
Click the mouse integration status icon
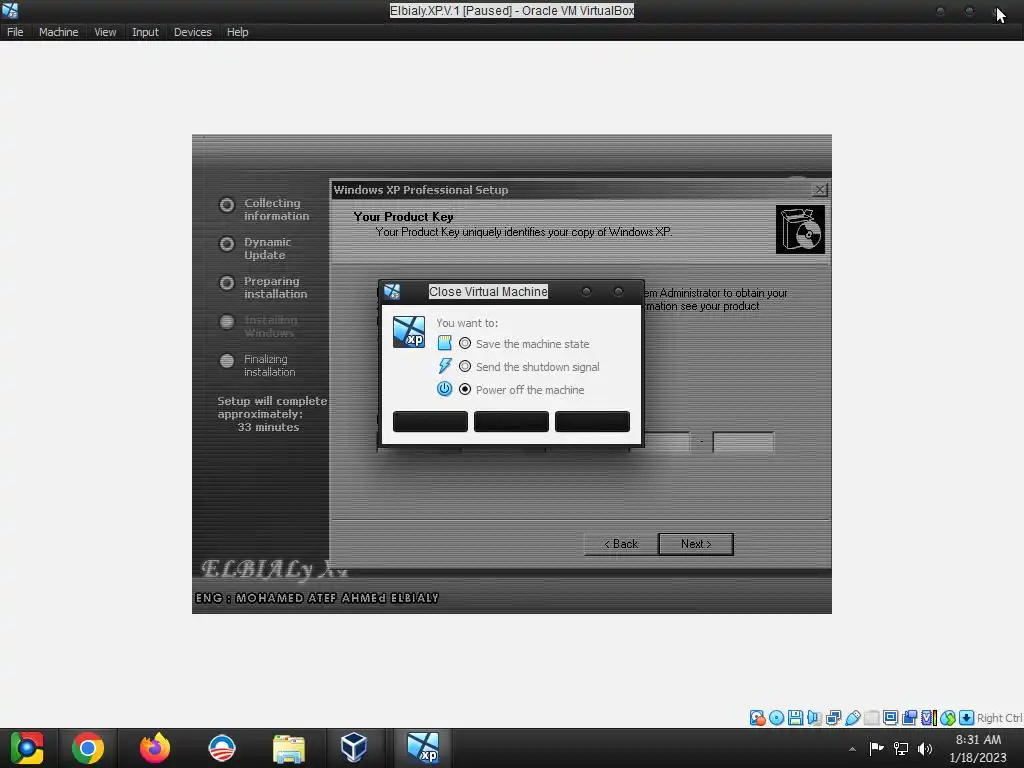click(948, 718)
